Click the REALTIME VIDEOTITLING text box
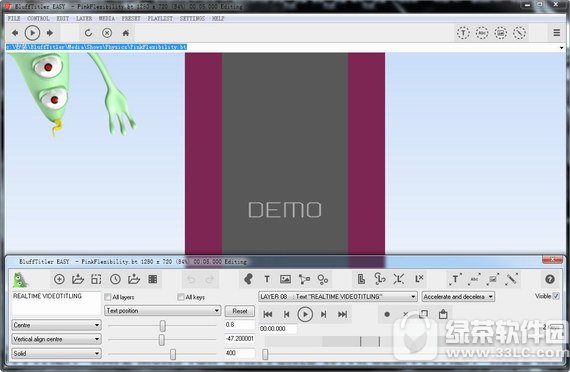 click(56, 303)
